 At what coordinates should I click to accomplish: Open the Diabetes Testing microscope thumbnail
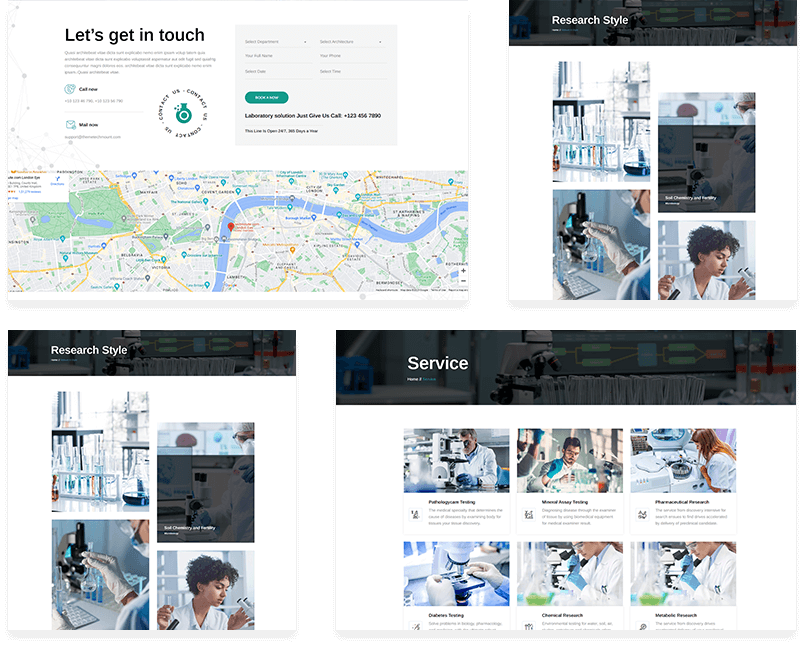456,574
